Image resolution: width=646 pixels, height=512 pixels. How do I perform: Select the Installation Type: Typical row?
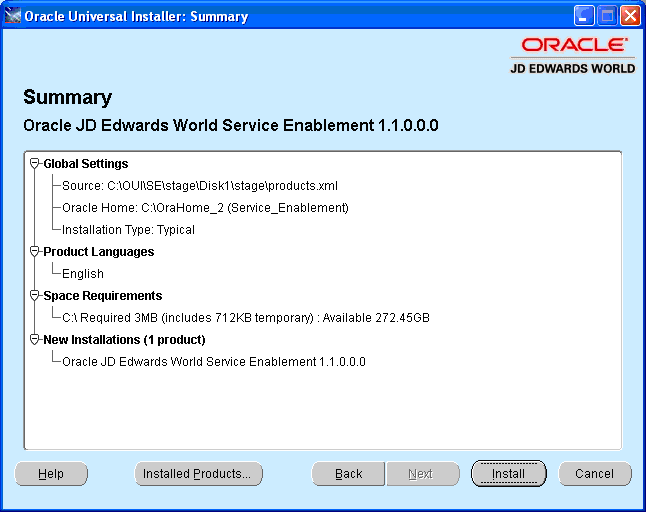(128, 229)
